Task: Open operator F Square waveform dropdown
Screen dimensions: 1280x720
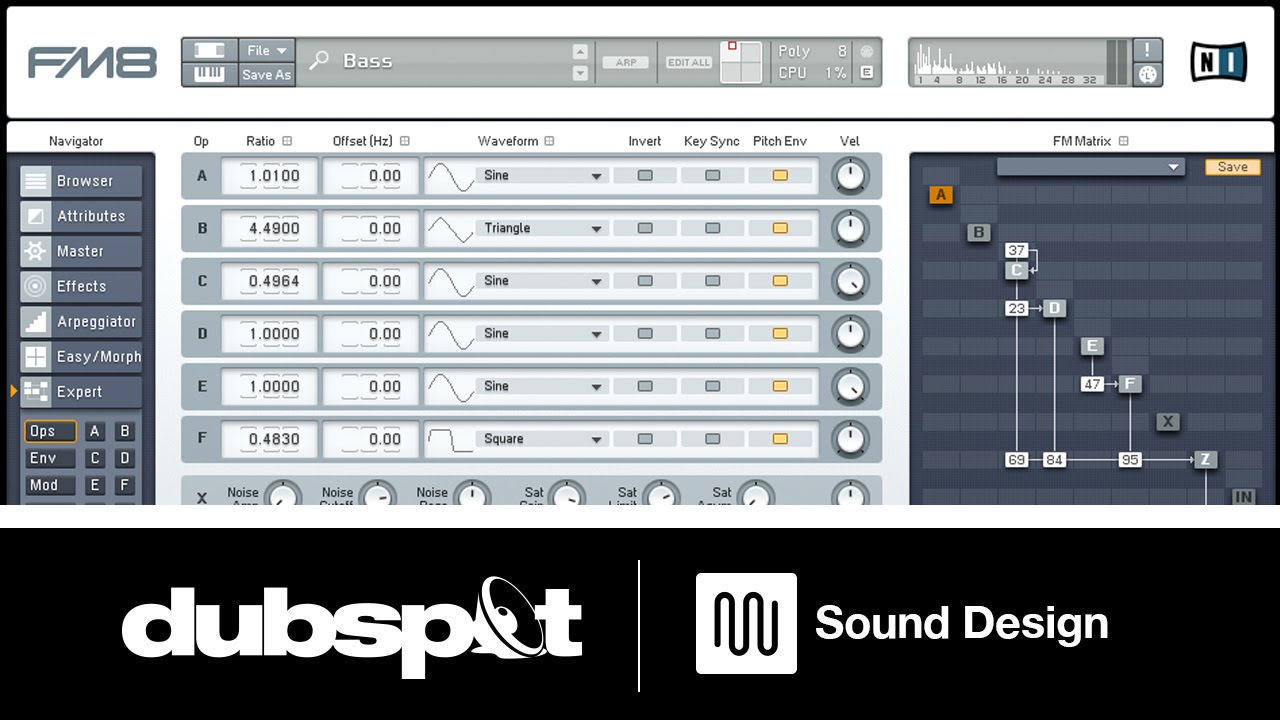Action: [x=541, y=439]
